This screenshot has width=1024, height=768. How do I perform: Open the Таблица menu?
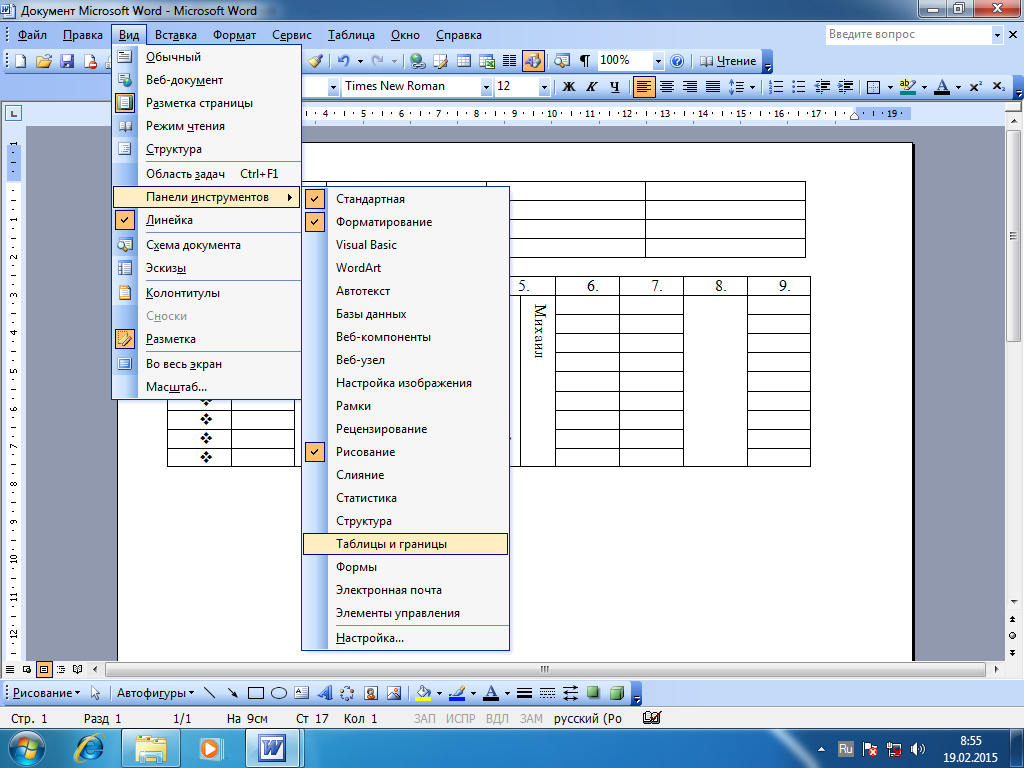pos(351,35)
